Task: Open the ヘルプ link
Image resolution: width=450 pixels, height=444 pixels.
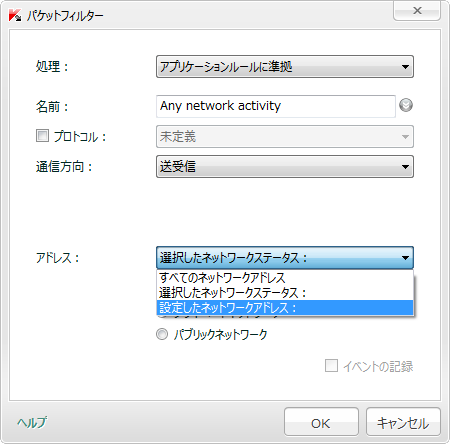Action: pos(32,422)
